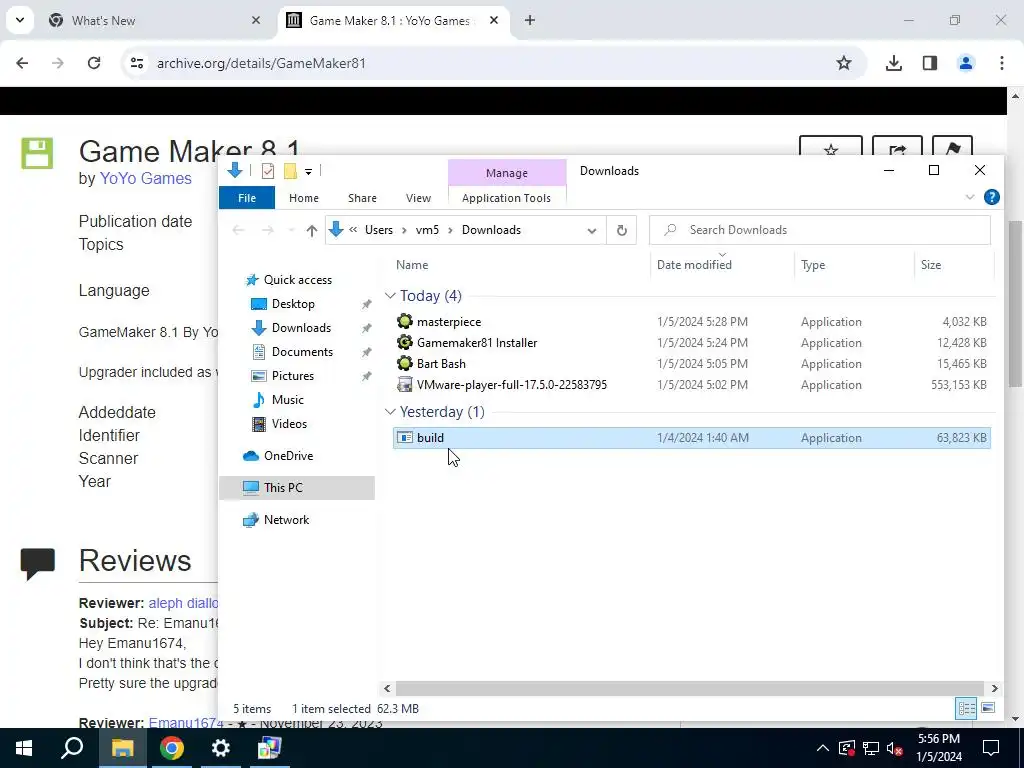The width and height of the screenshot is (1024, 768).
Task: Collapse the Yesterday (1) group
Action: (390, 412)
